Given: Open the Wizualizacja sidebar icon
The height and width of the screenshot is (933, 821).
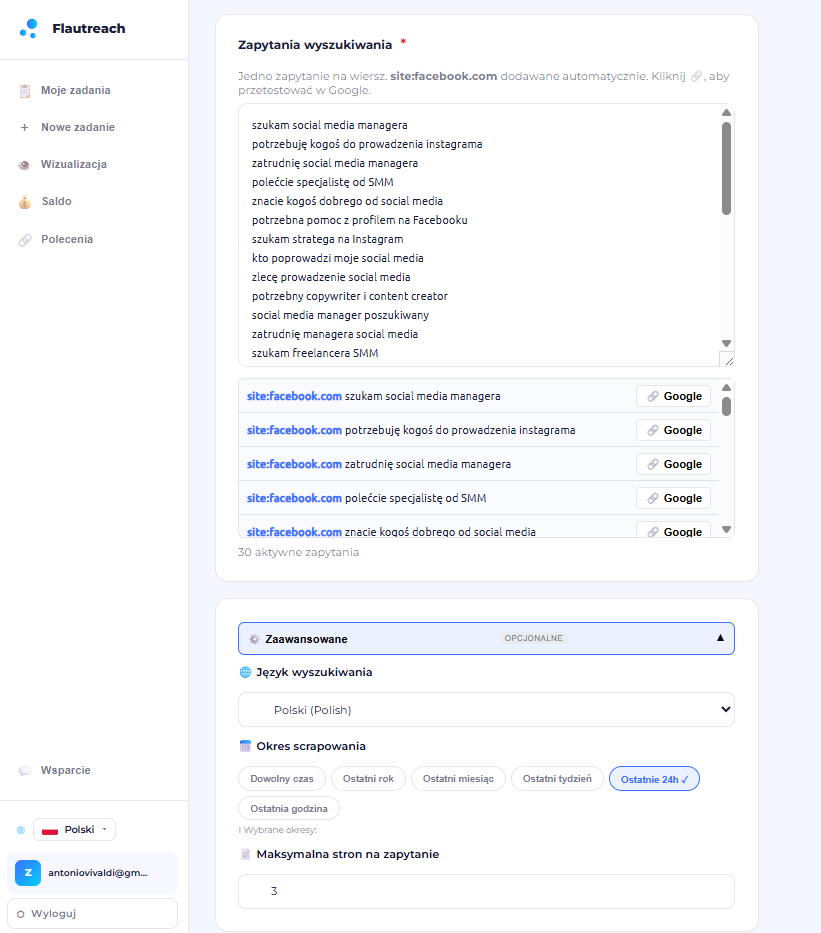Looking at the screenshot, I should point(24,165).
